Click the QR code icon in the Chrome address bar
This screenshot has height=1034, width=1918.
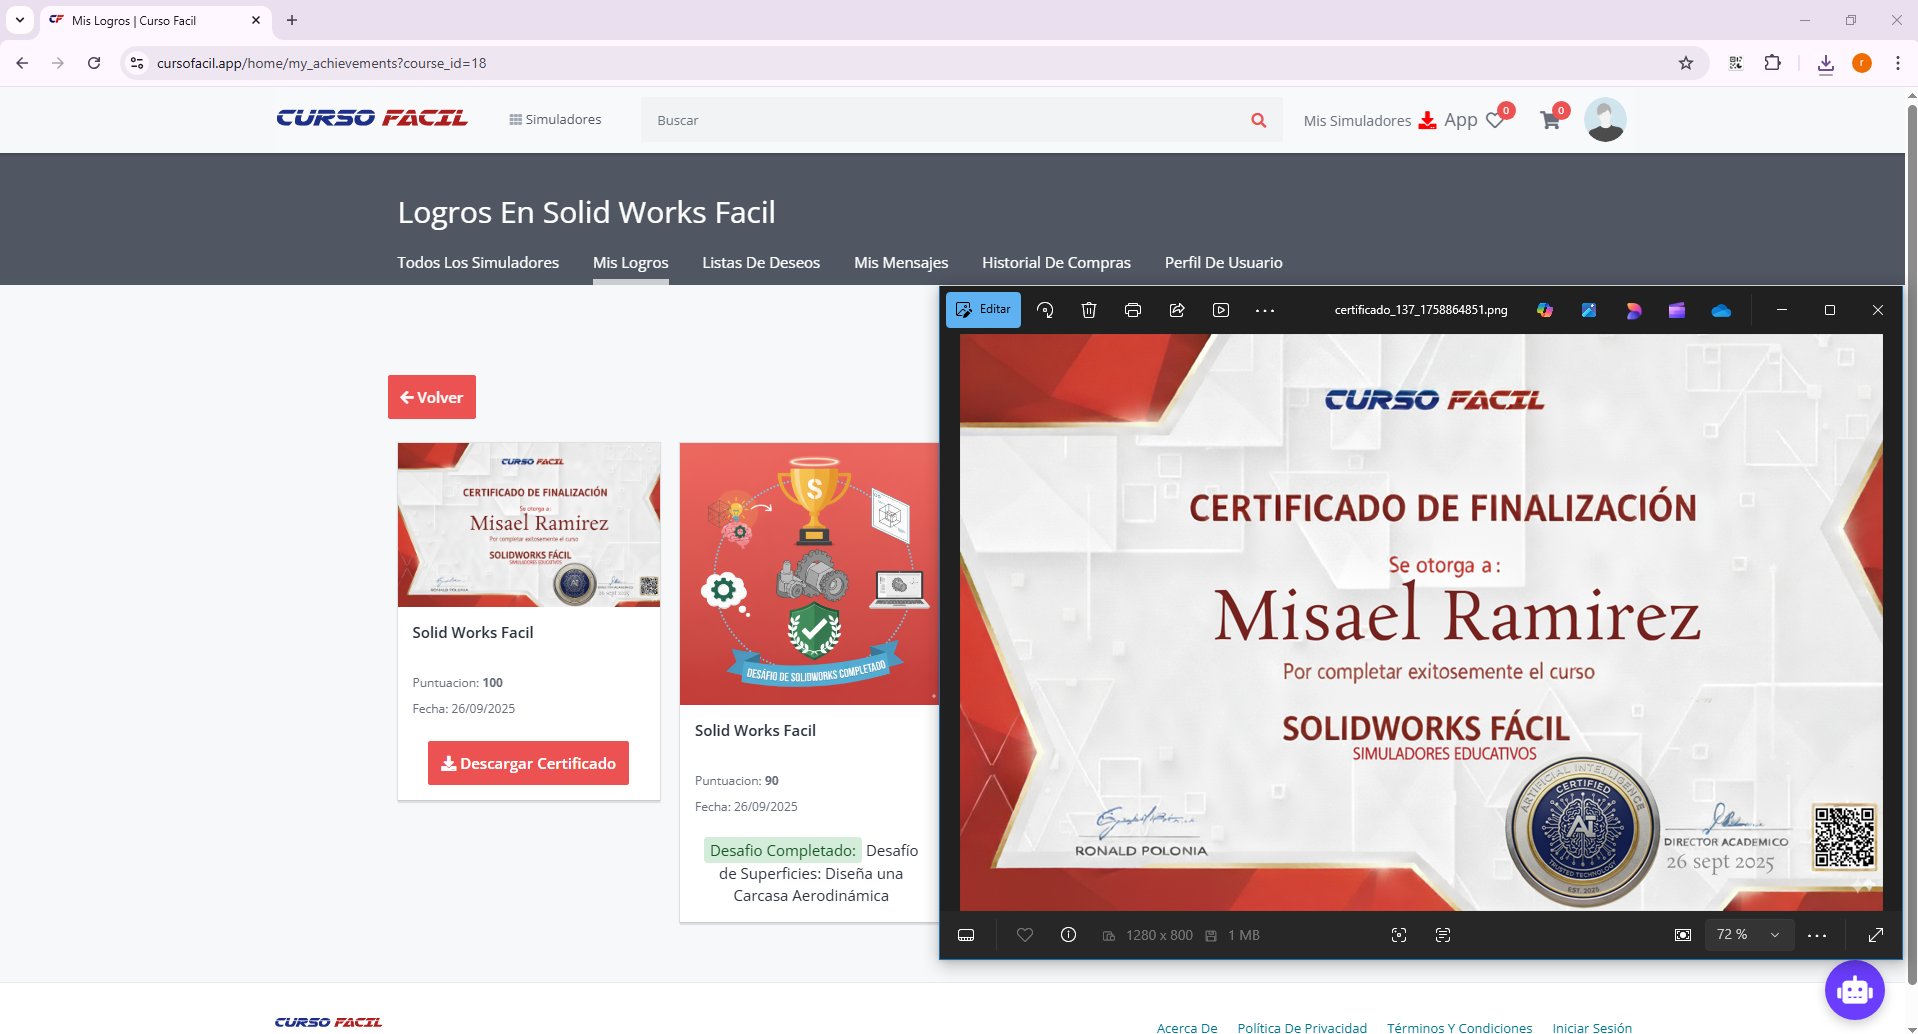[1736, 63]
